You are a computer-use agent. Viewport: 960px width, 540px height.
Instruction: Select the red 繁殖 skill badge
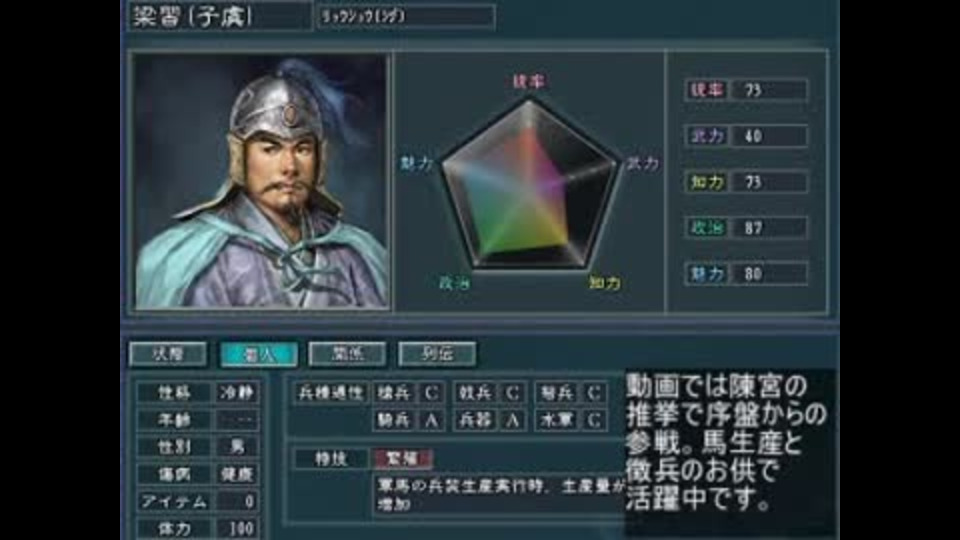coord(402,458)
